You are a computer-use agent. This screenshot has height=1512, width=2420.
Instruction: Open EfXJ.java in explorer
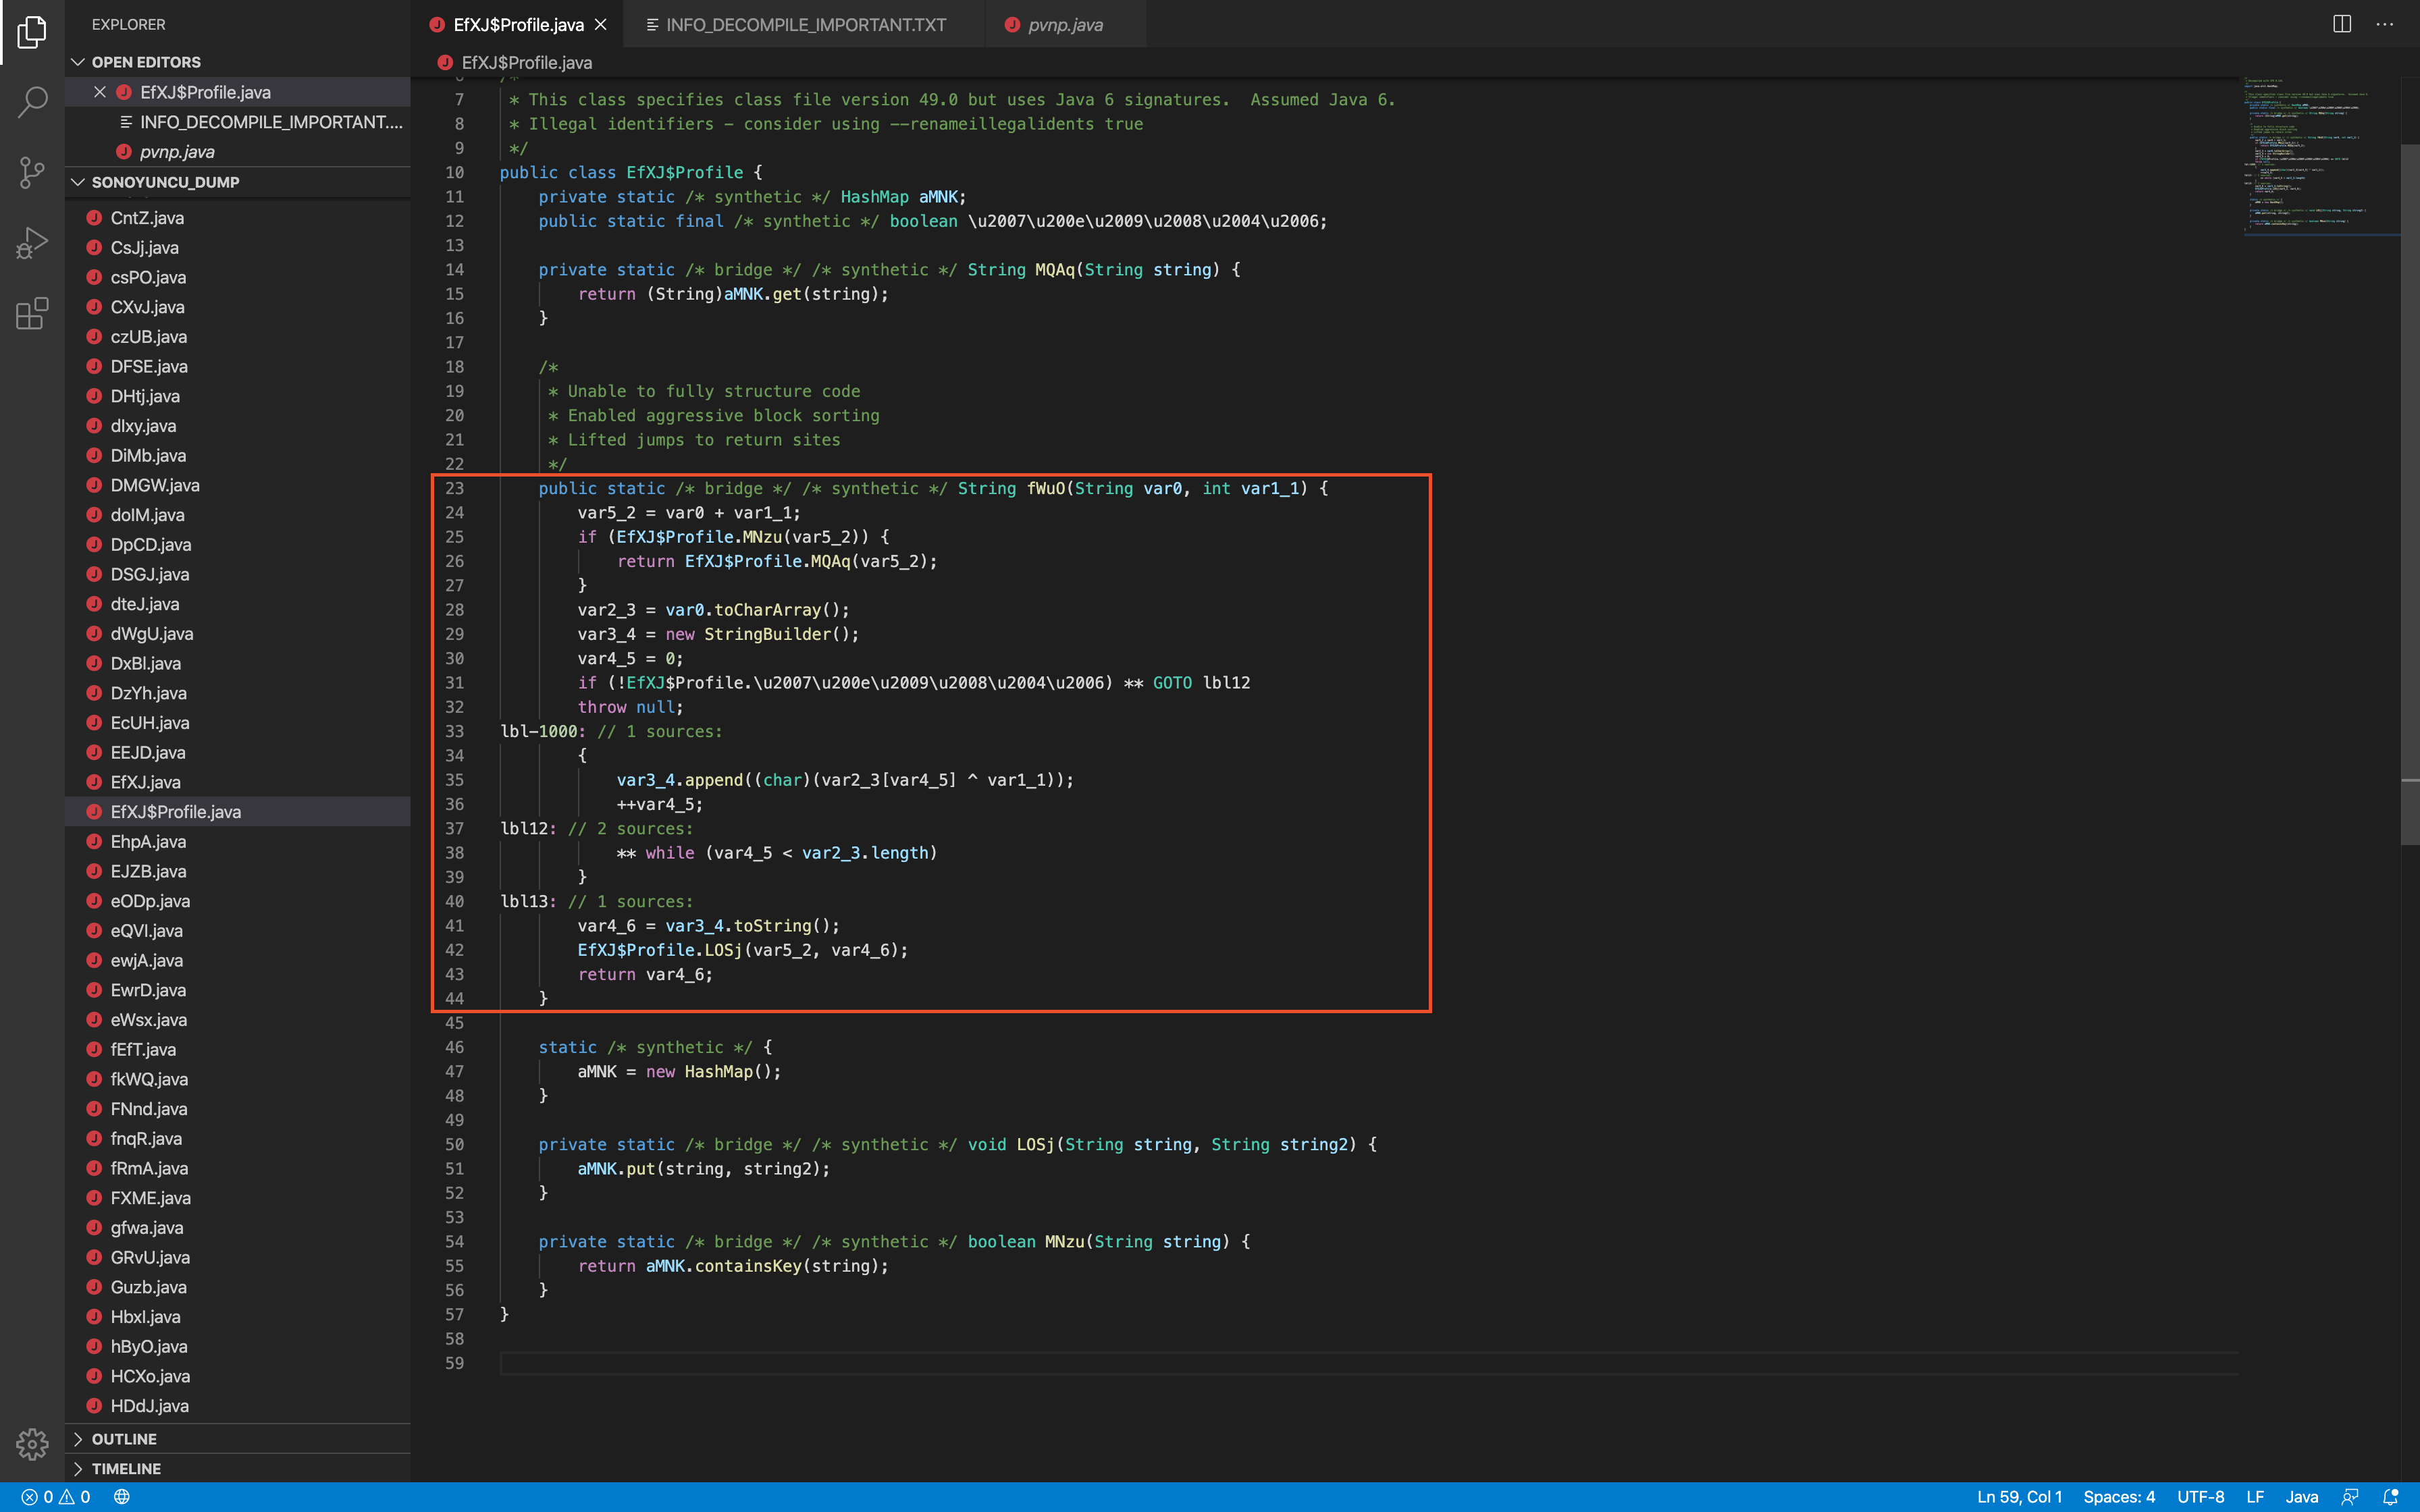coord(238,782)
